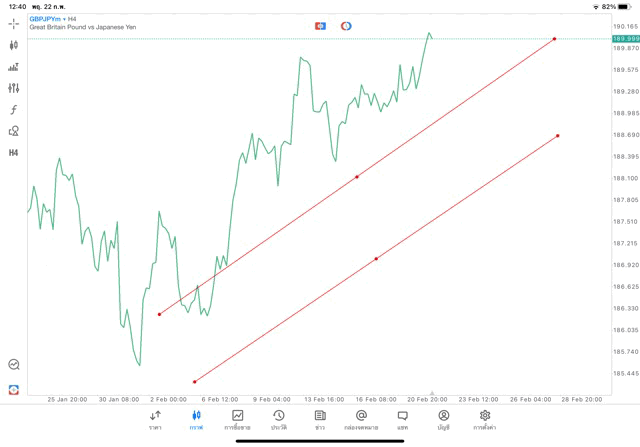Open the drawing objects shapes tool
The image size is (640, 447).
pos(14,131)
